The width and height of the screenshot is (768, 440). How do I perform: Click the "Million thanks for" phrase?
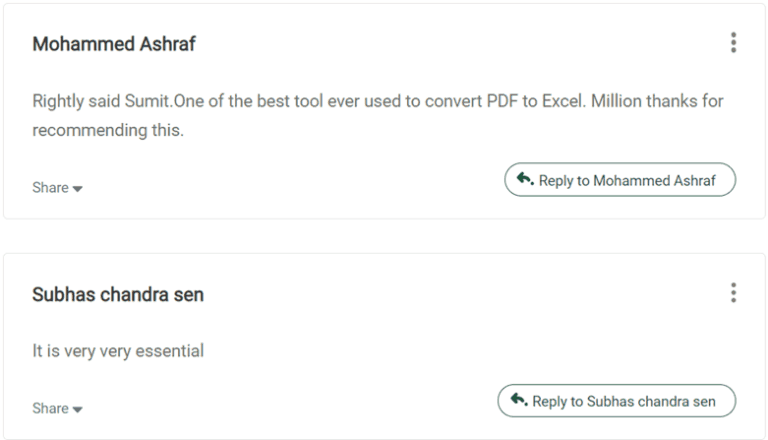[x=657, y=101]
